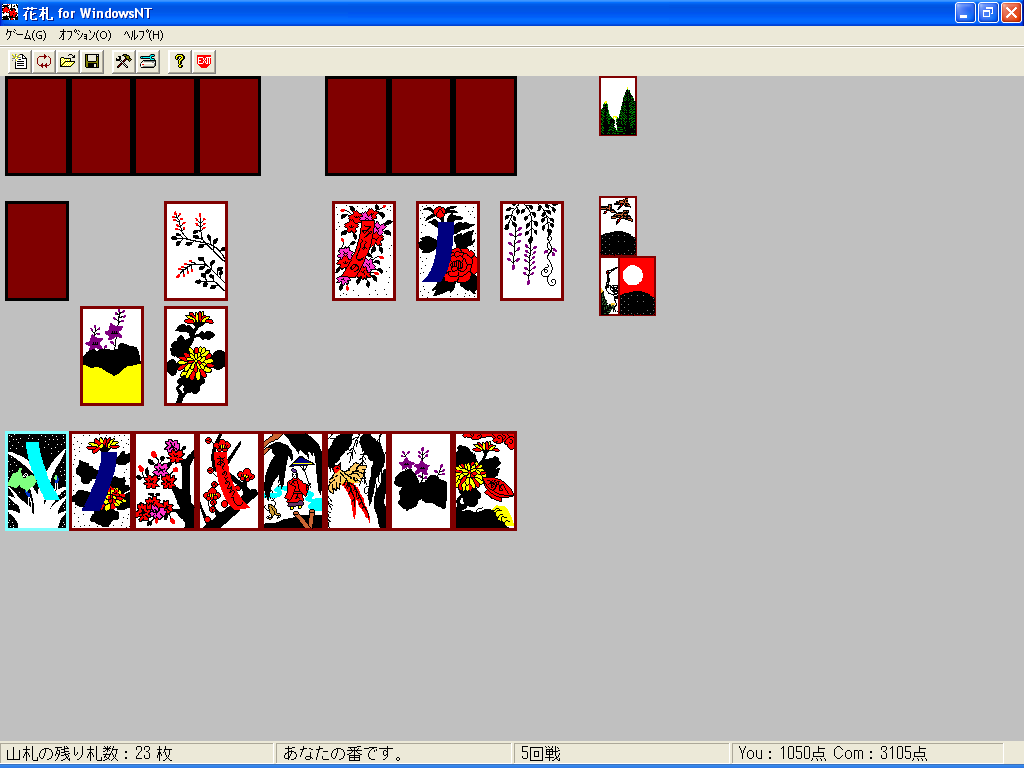Viewport: 1024px width, 768px height.
Task: Click the bush clover card on the table
Action: 196,251
